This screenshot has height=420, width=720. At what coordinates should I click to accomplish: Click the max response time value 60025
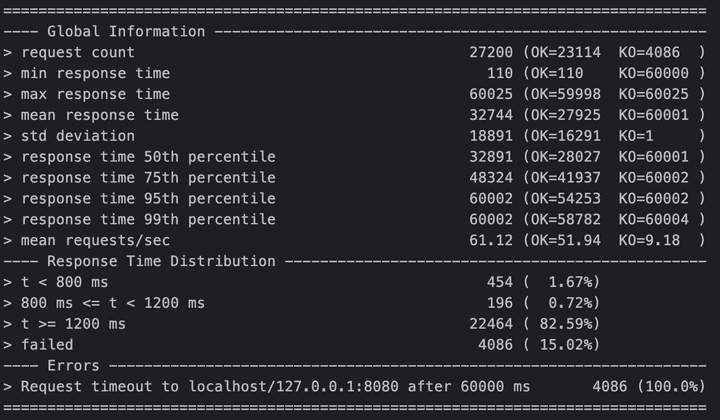491,94
